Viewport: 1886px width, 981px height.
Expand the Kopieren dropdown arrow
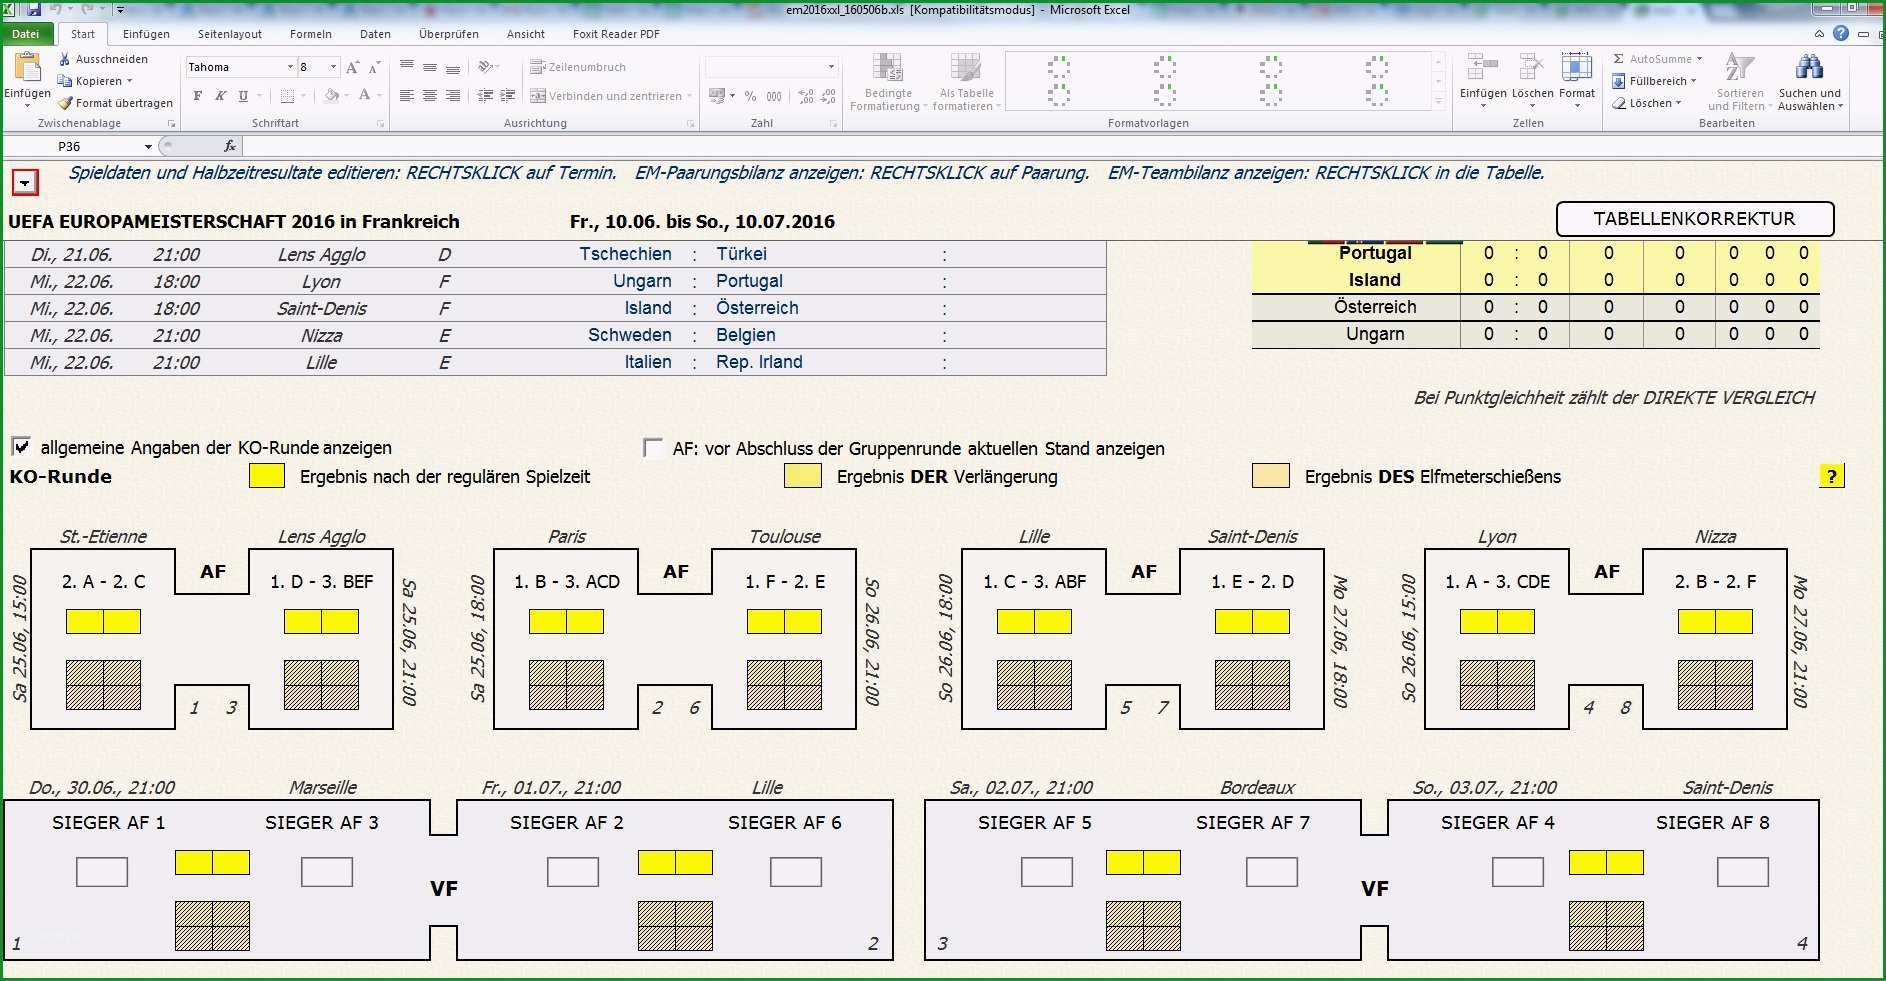coord(129,81)
